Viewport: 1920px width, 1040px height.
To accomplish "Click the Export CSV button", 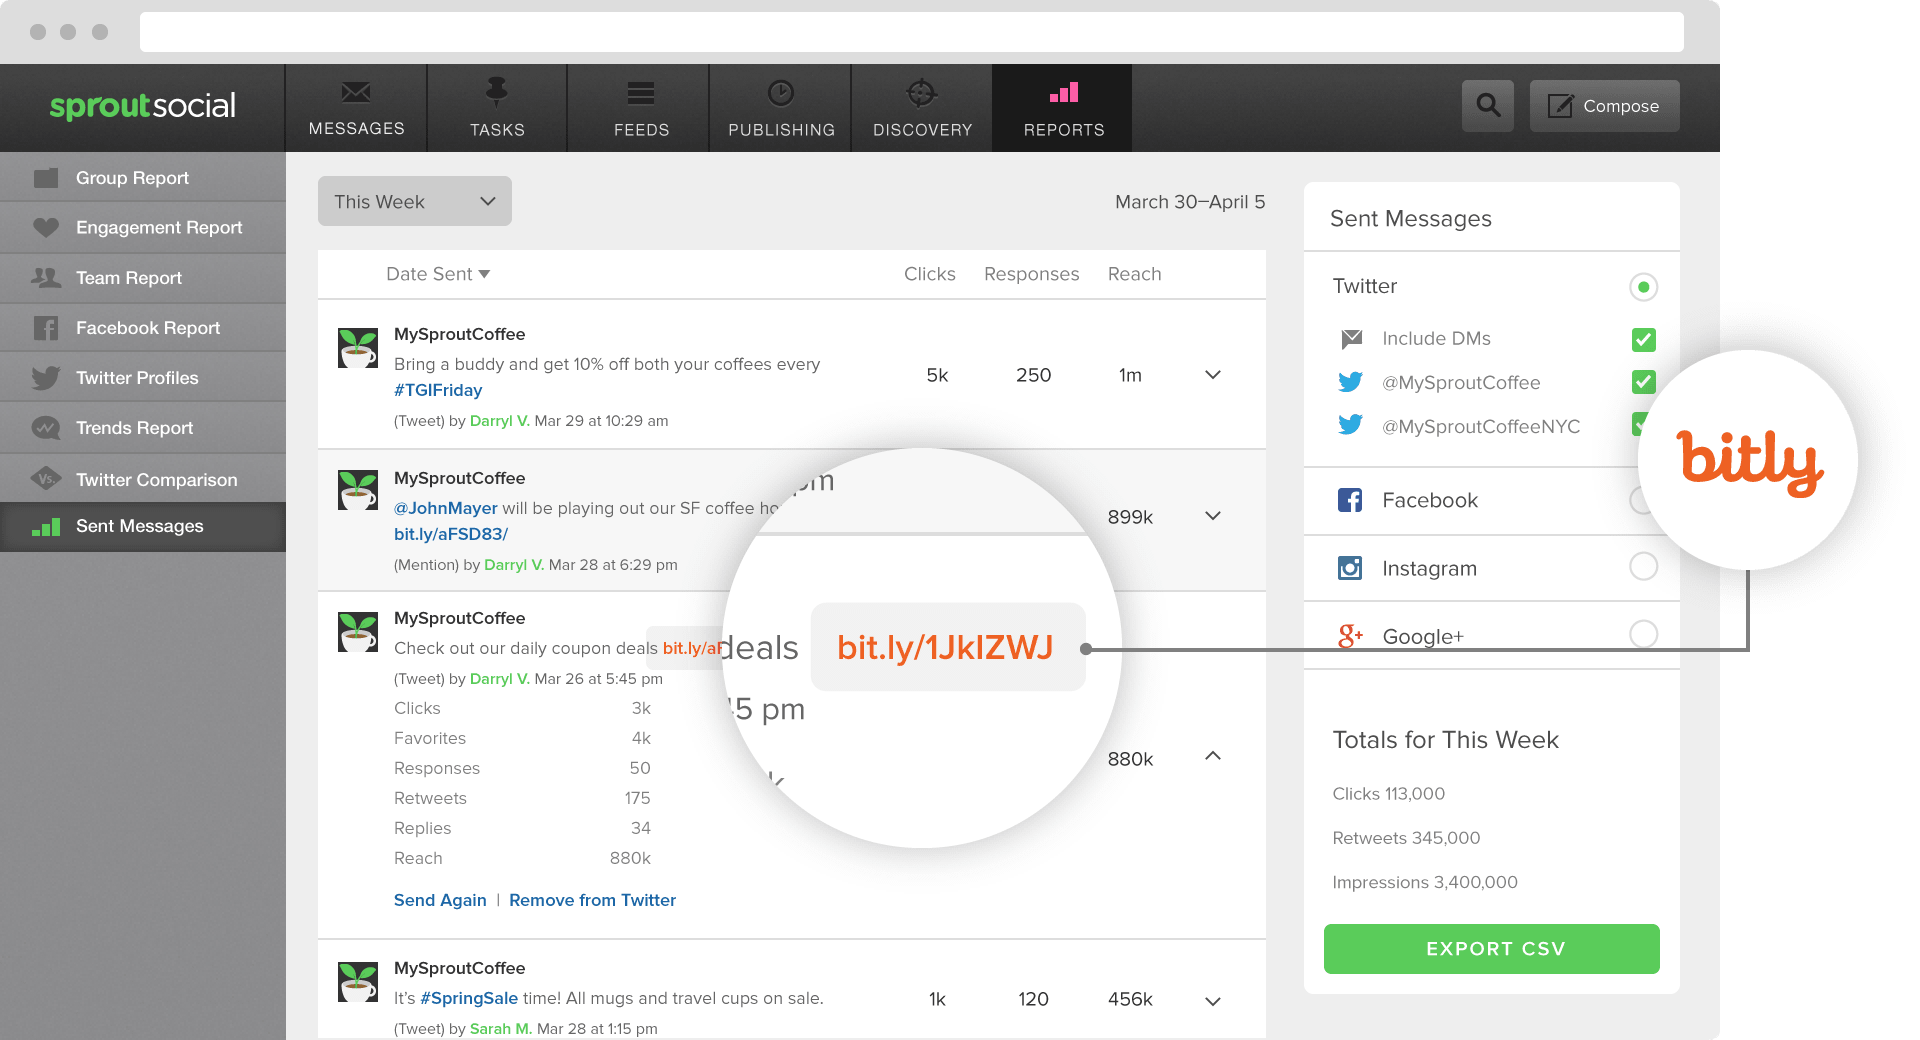I will [x=1491, y=948].
